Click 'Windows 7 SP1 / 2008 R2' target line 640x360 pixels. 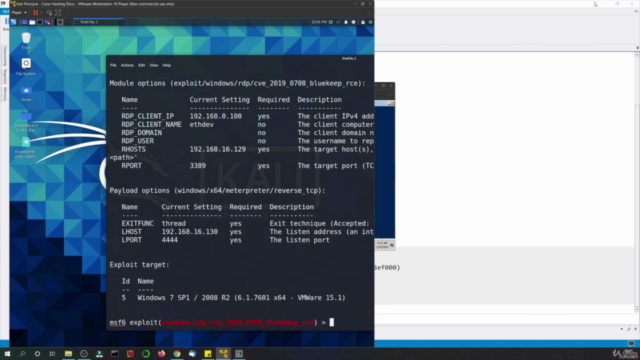pos(241,298)
